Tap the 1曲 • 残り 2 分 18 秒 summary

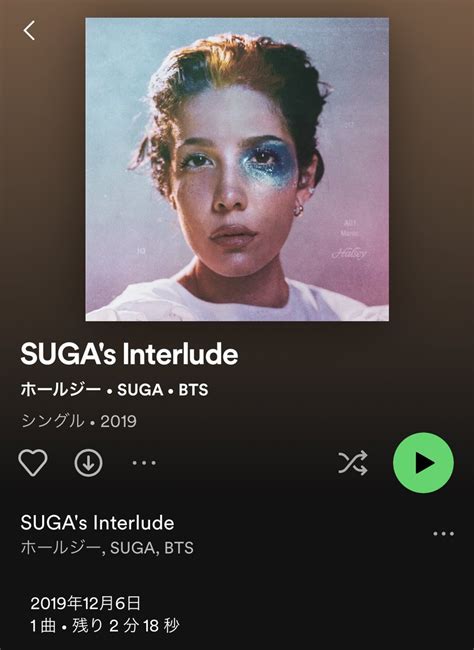(x=105, y=626)
